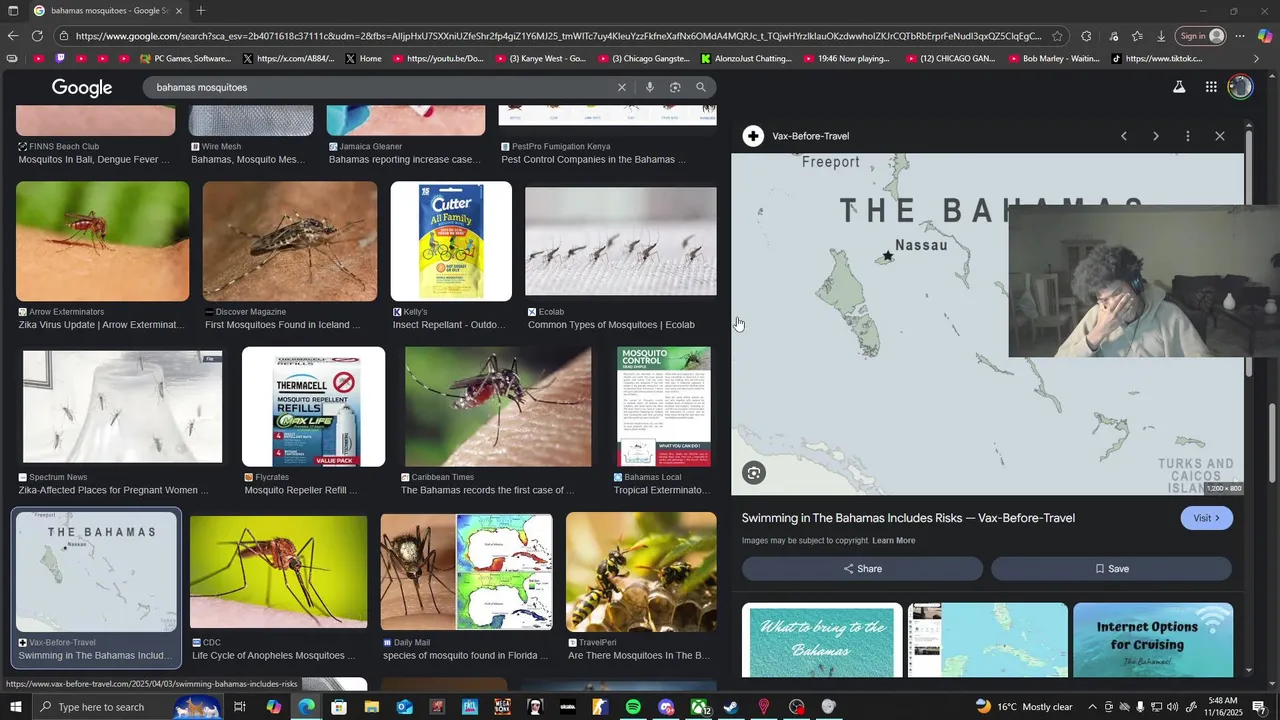This screenshot has height=720, width=1280.
Task: Open Discover Magazine Iceland mosquito image
Action: 290,241
